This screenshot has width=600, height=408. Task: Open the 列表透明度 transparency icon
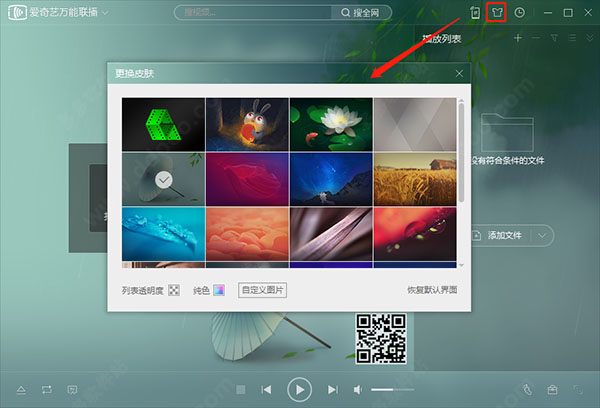point(174,290)
